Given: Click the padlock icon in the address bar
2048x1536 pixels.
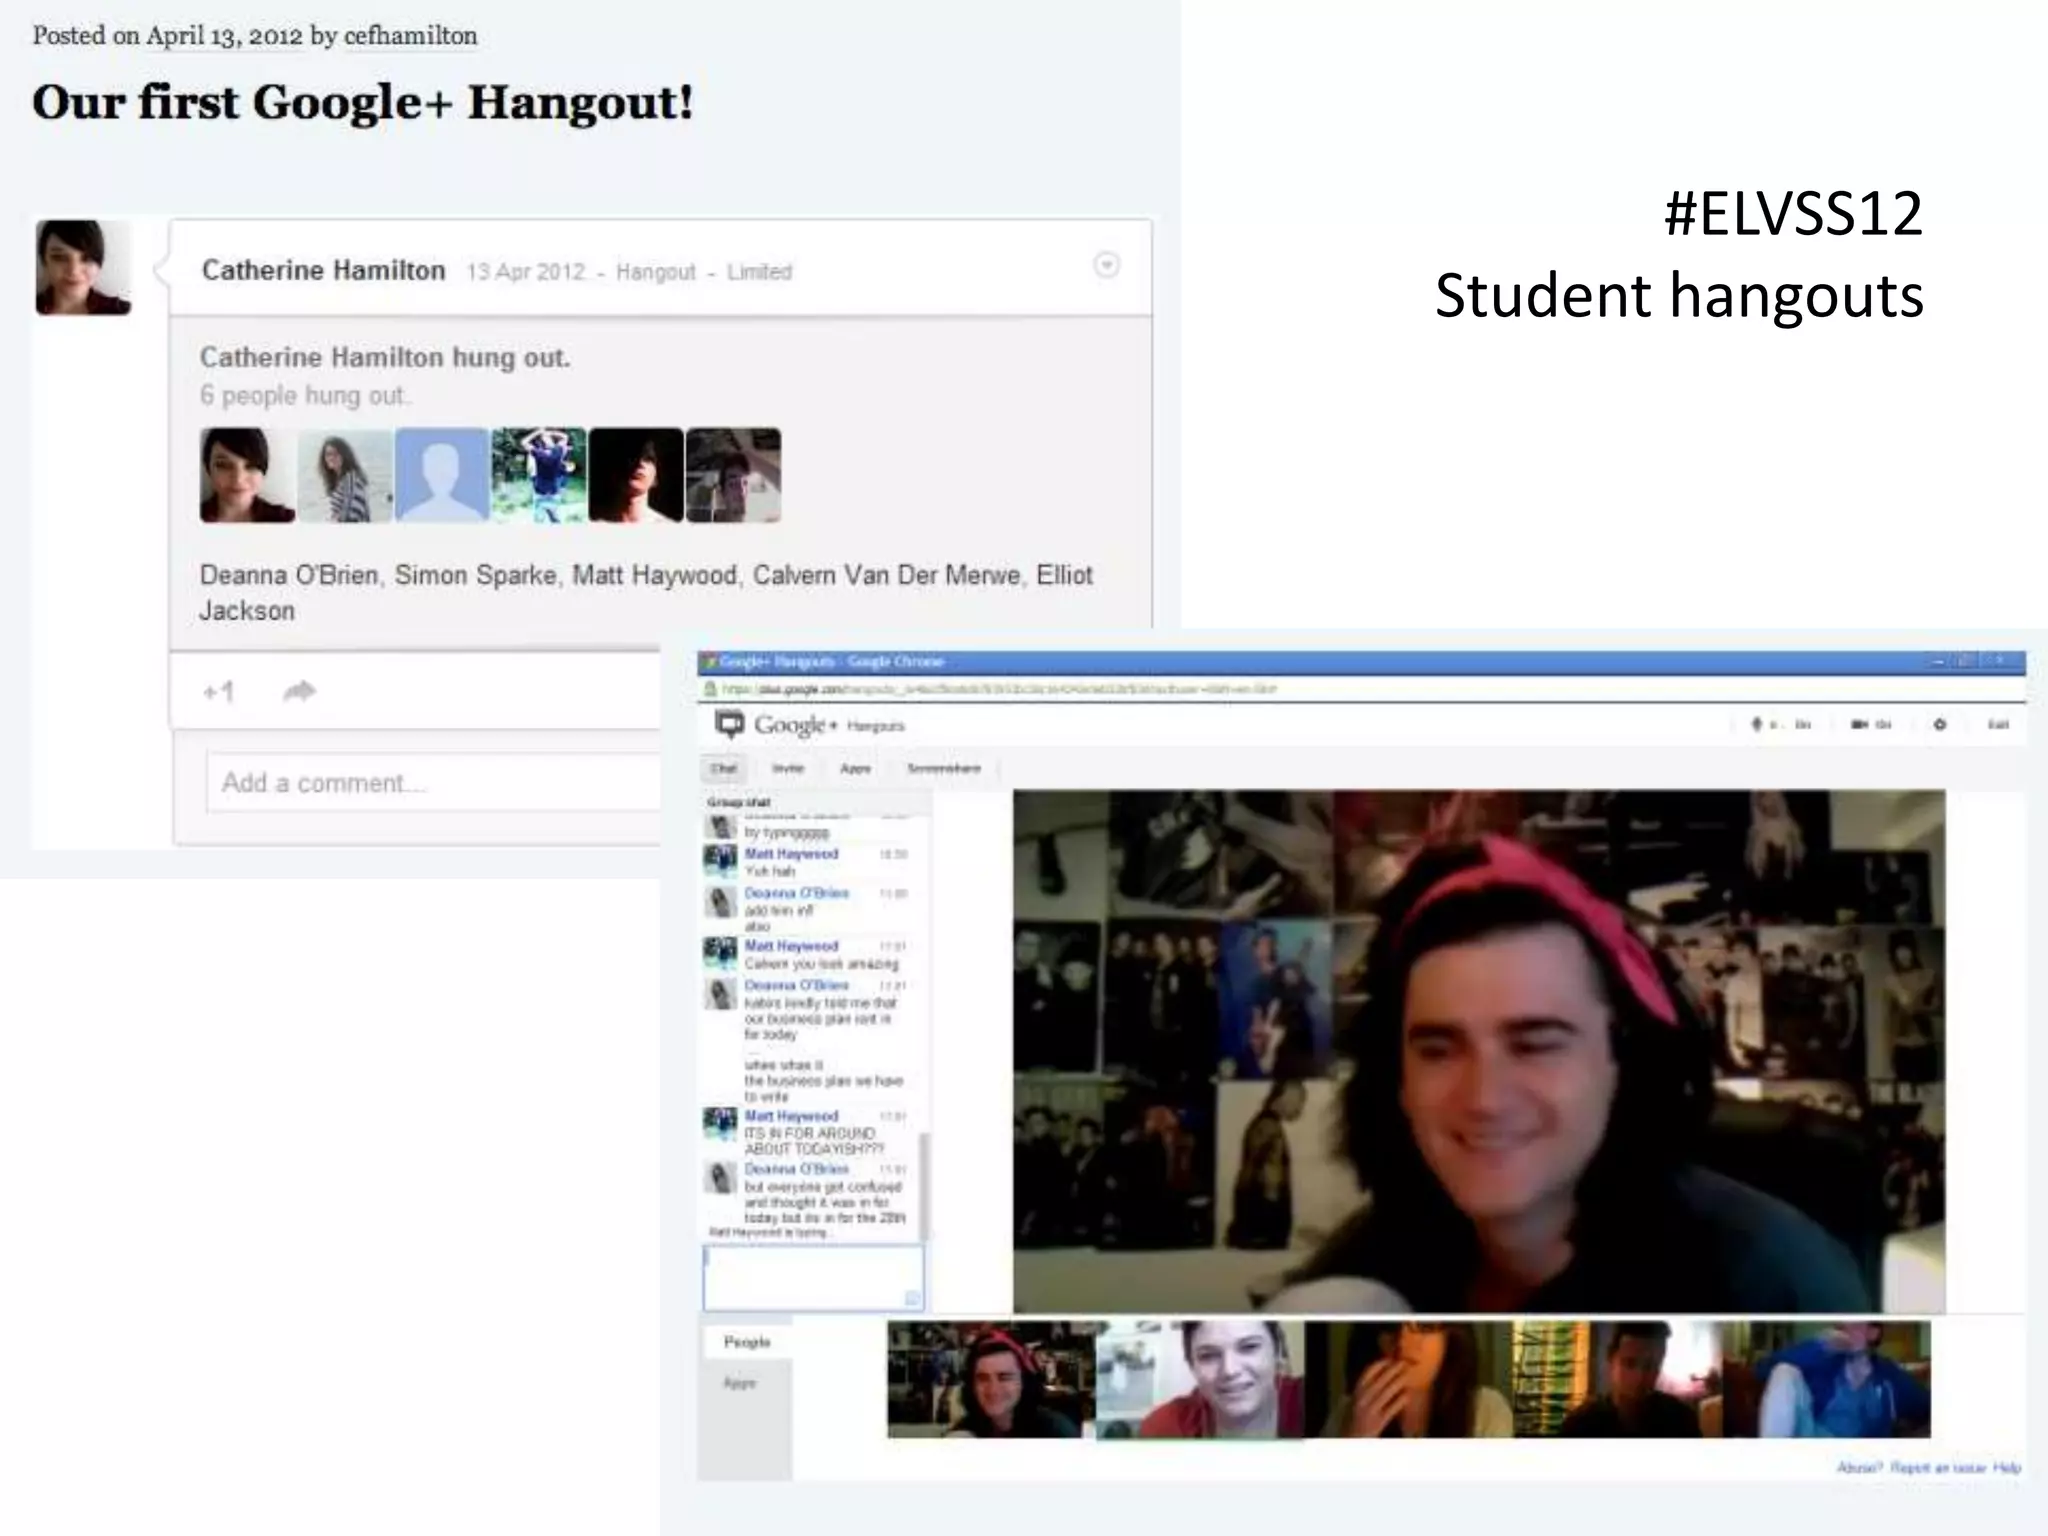Looking at the screenshot, I should click(x=710, y=689).
